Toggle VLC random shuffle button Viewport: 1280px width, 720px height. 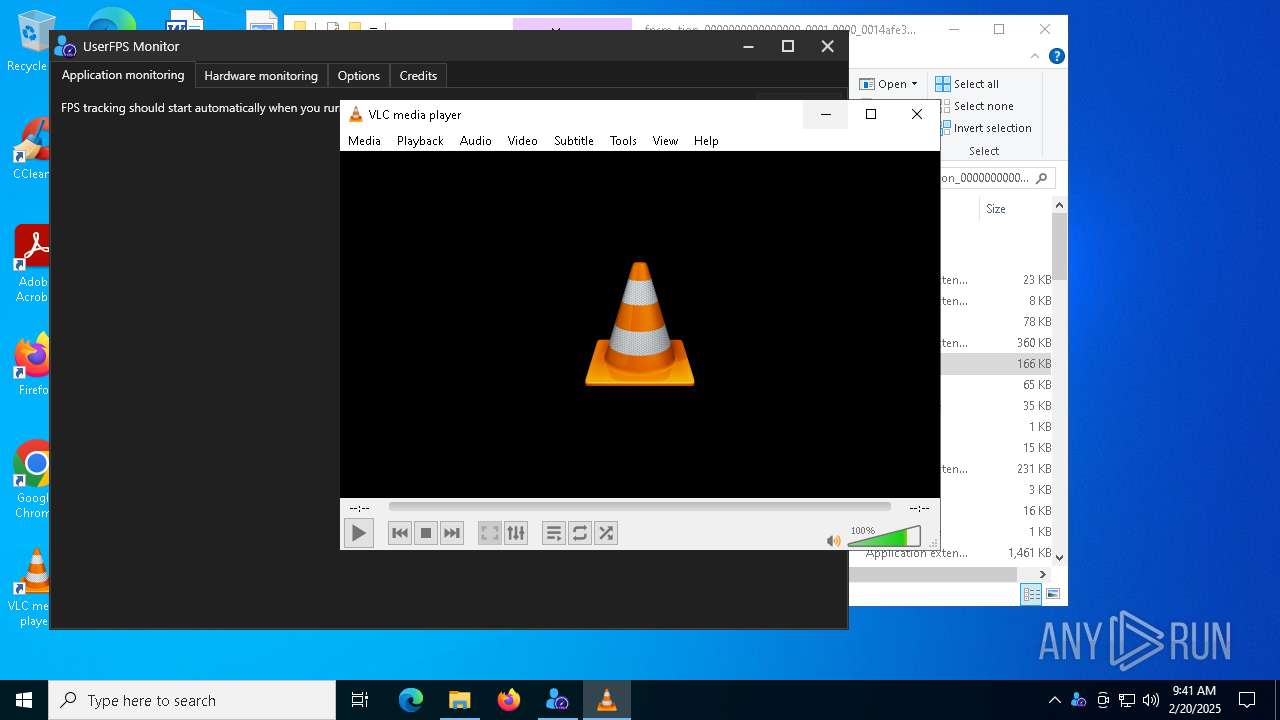(x=606, y=533)
